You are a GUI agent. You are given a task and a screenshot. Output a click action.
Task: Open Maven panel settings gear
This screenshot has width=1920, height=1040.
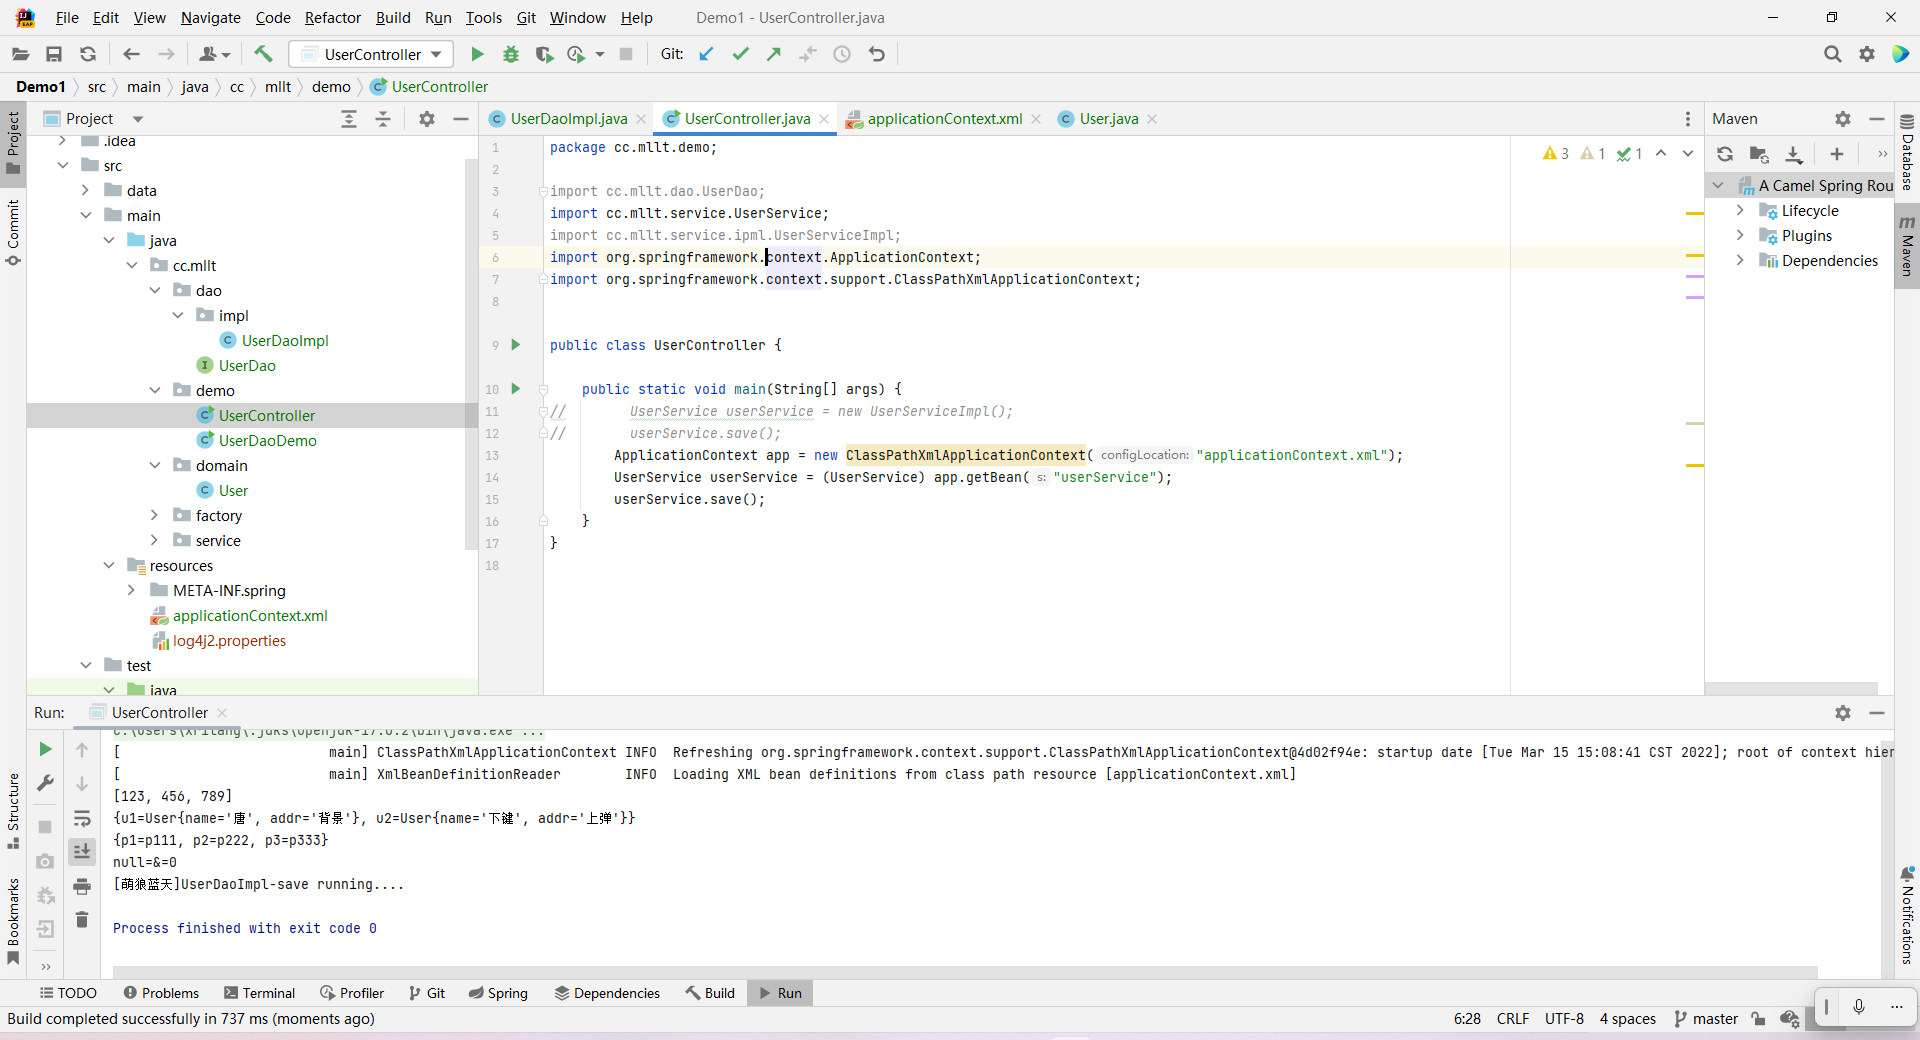click(1843, 119)
